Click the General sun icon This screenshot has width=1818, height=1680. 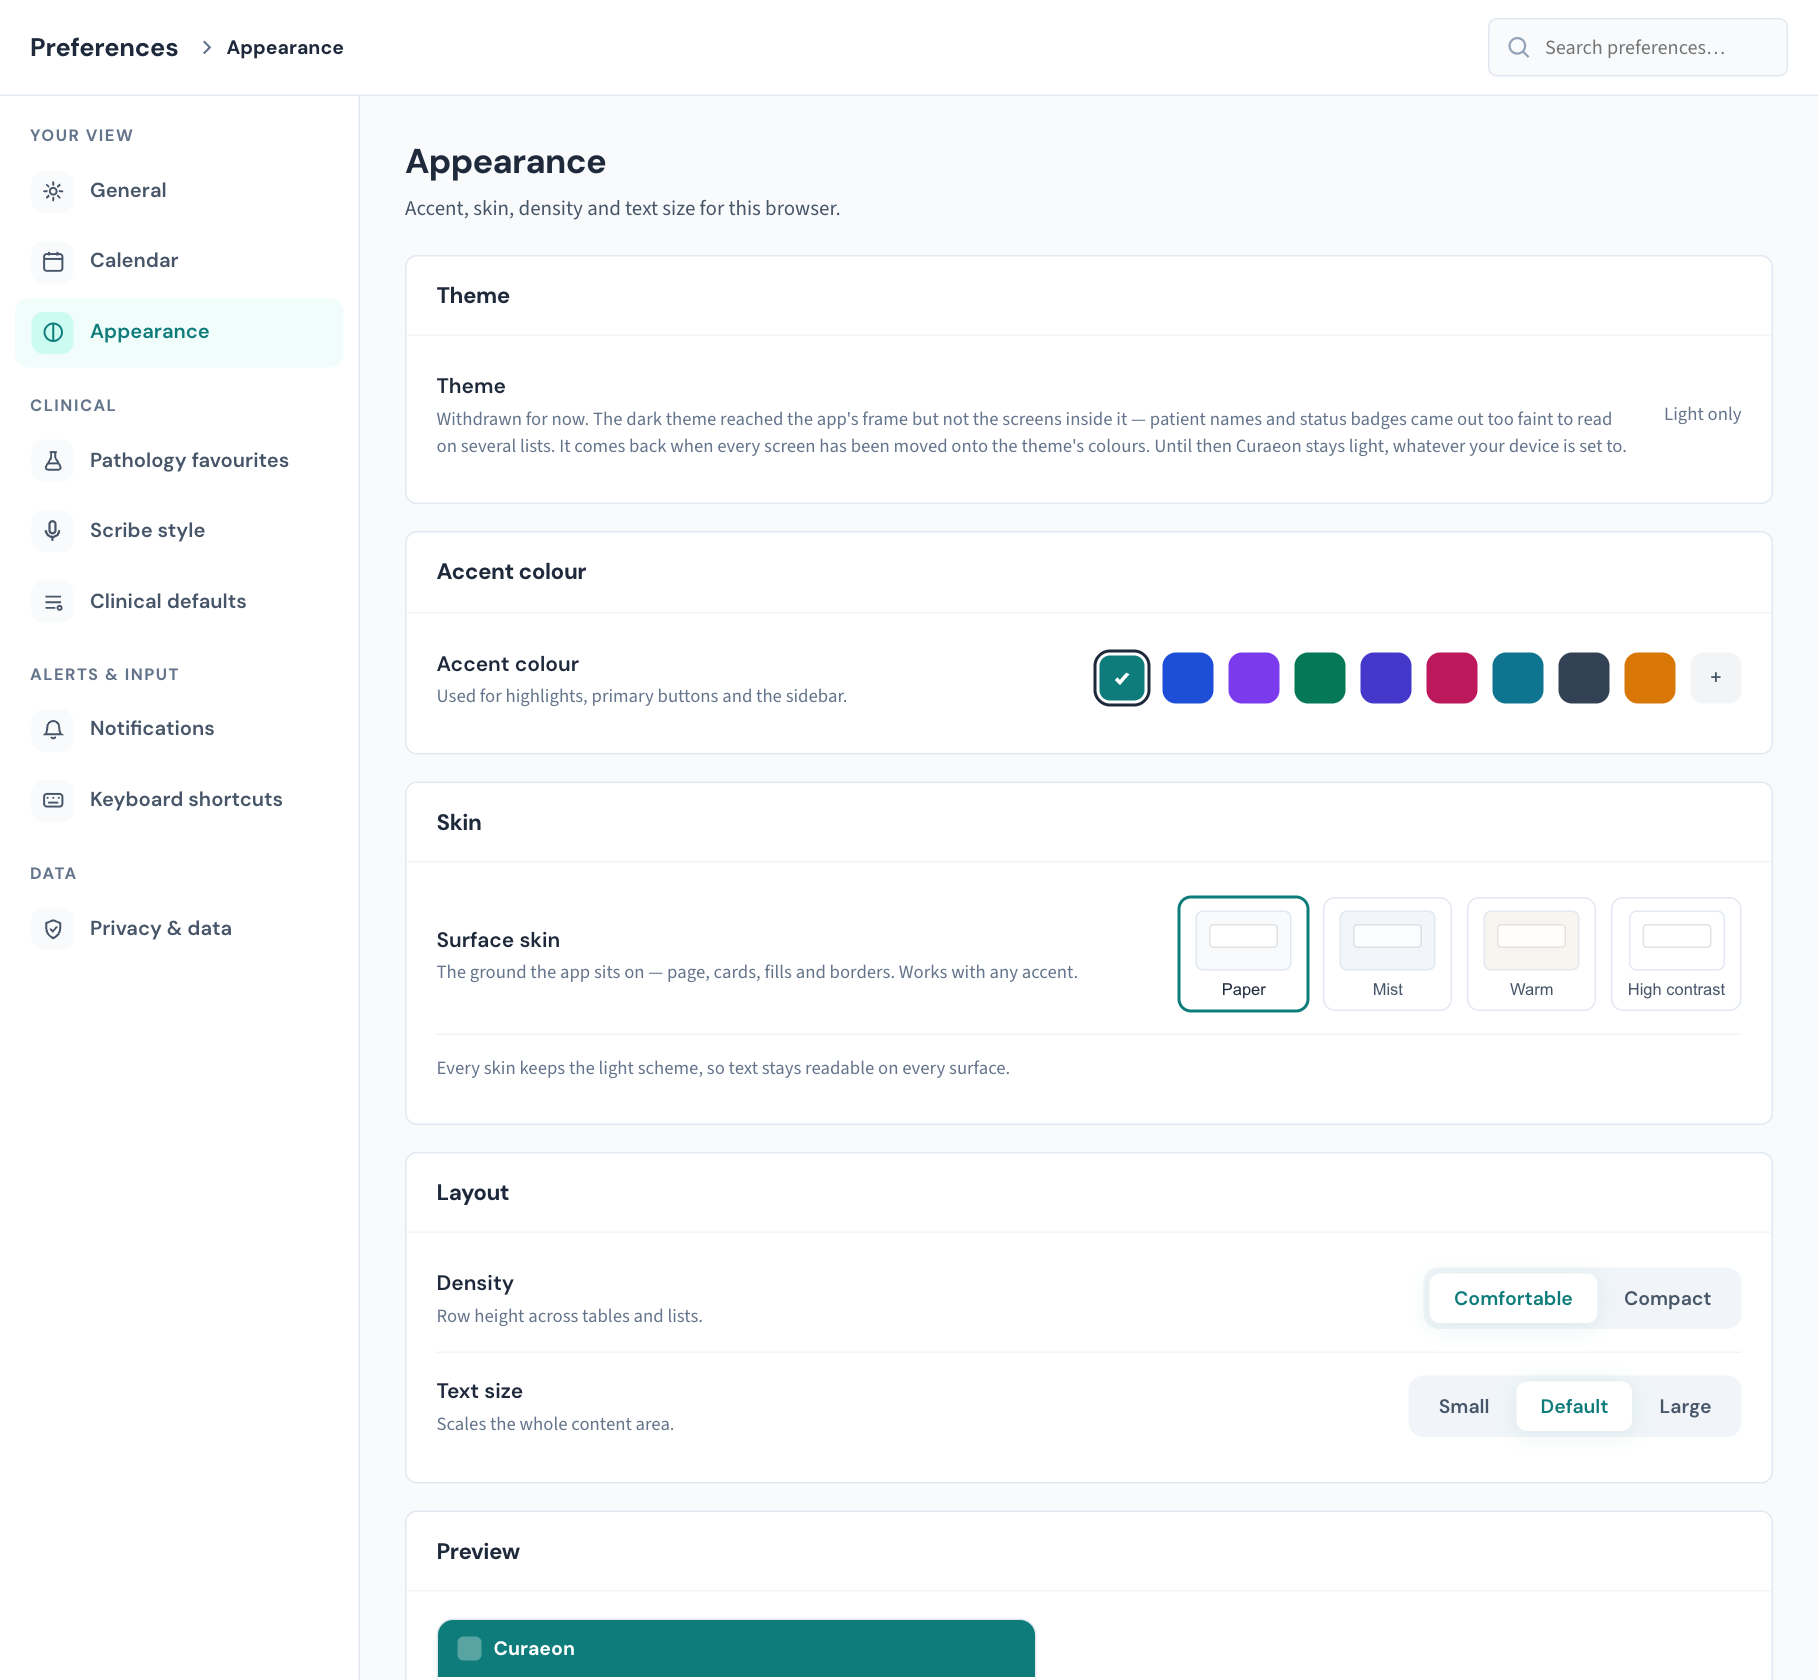[53, 191]
